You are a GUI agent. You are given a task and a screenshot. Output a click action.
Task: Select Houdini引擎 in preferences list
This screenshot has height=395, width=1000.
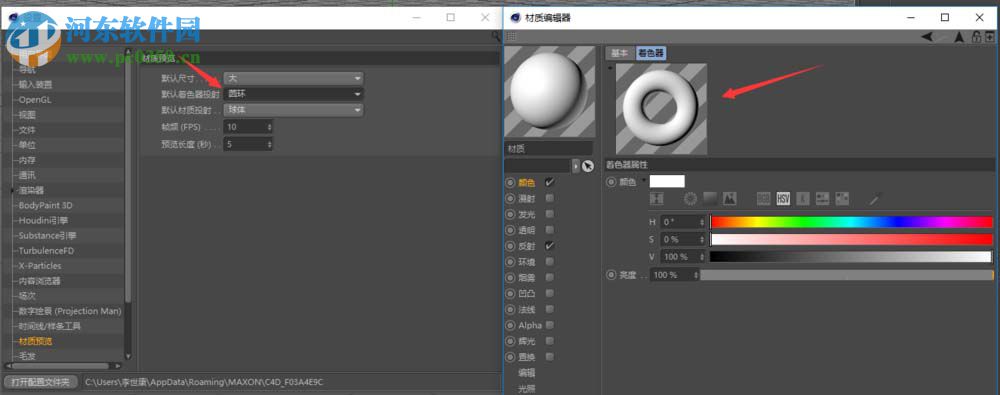(43, 220)
